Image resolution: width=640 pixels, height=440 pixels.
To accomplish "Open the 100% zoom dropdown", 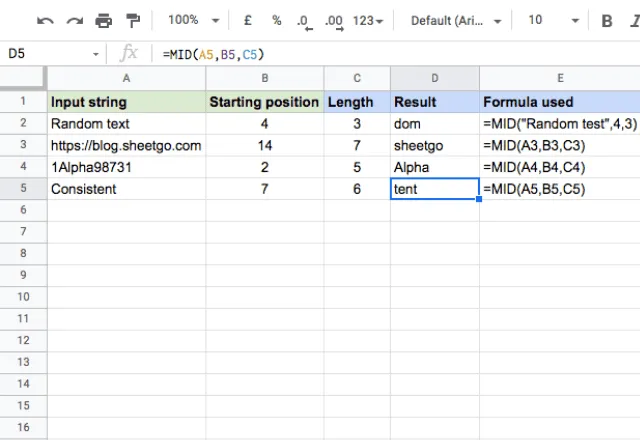I will [193, 20].
